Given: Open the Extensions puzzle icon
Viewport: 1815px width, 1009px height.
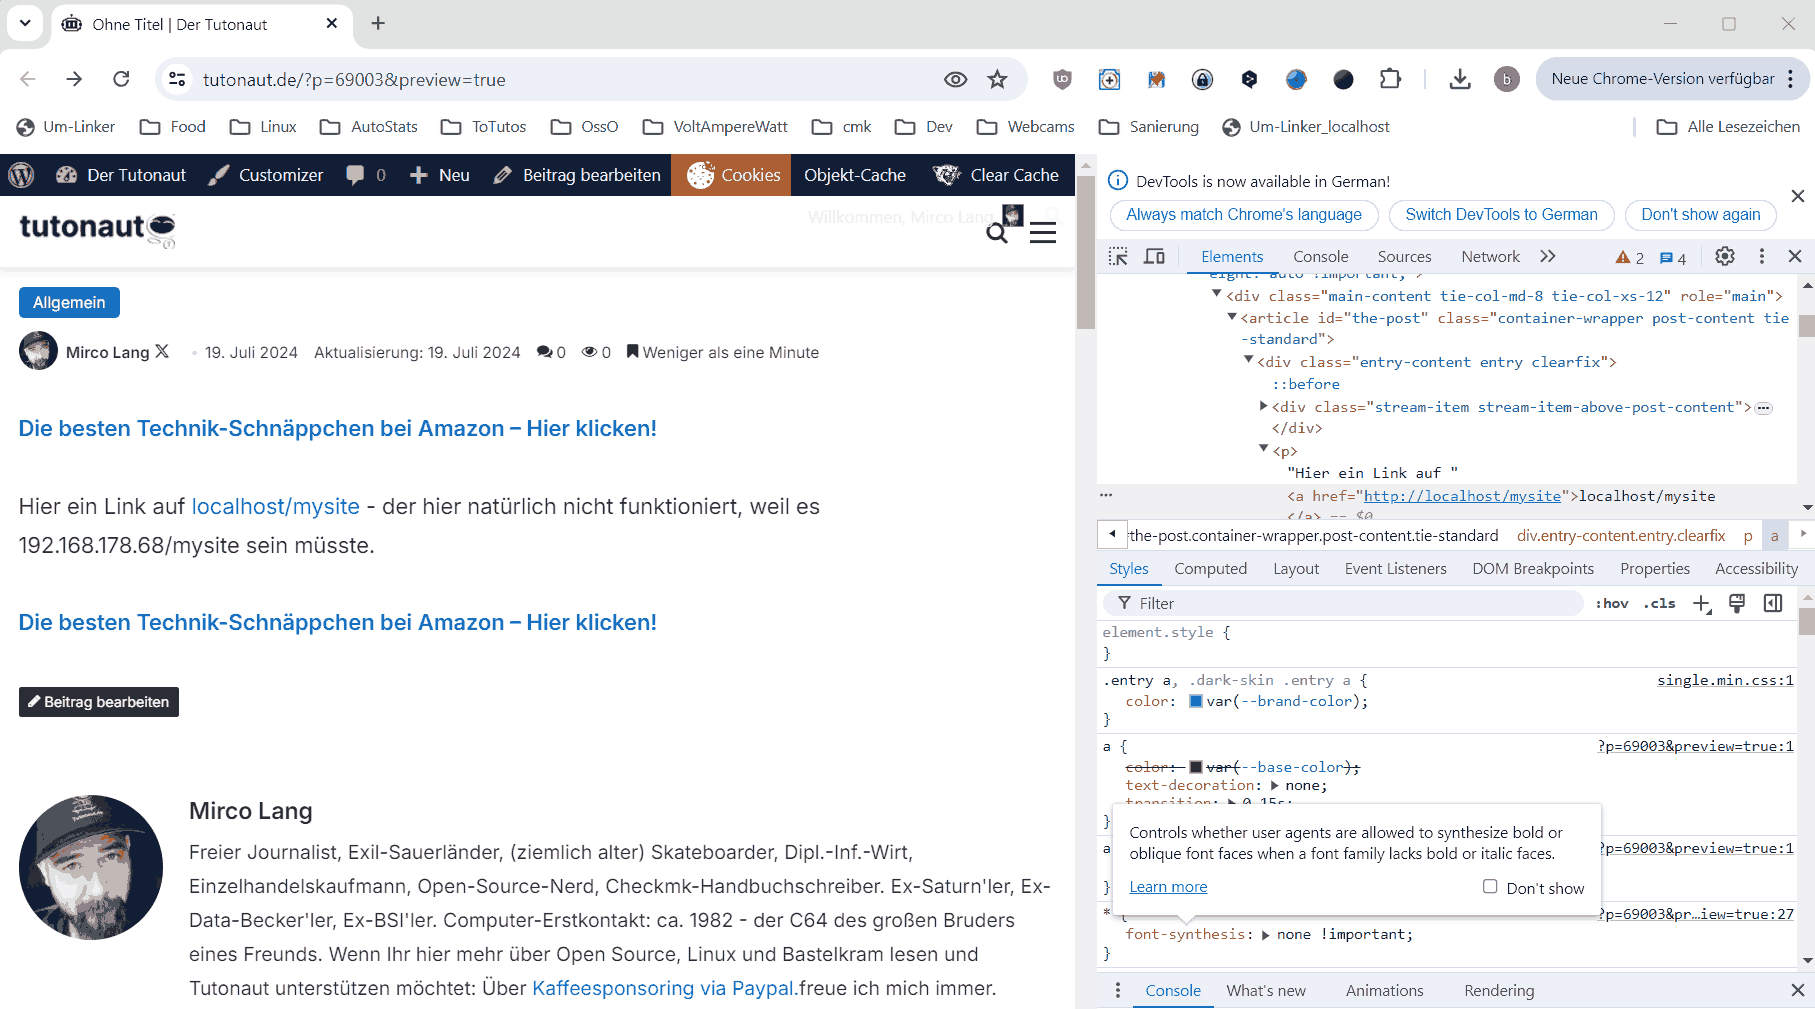Looking at the screenshot, I should coord(1390,79).
